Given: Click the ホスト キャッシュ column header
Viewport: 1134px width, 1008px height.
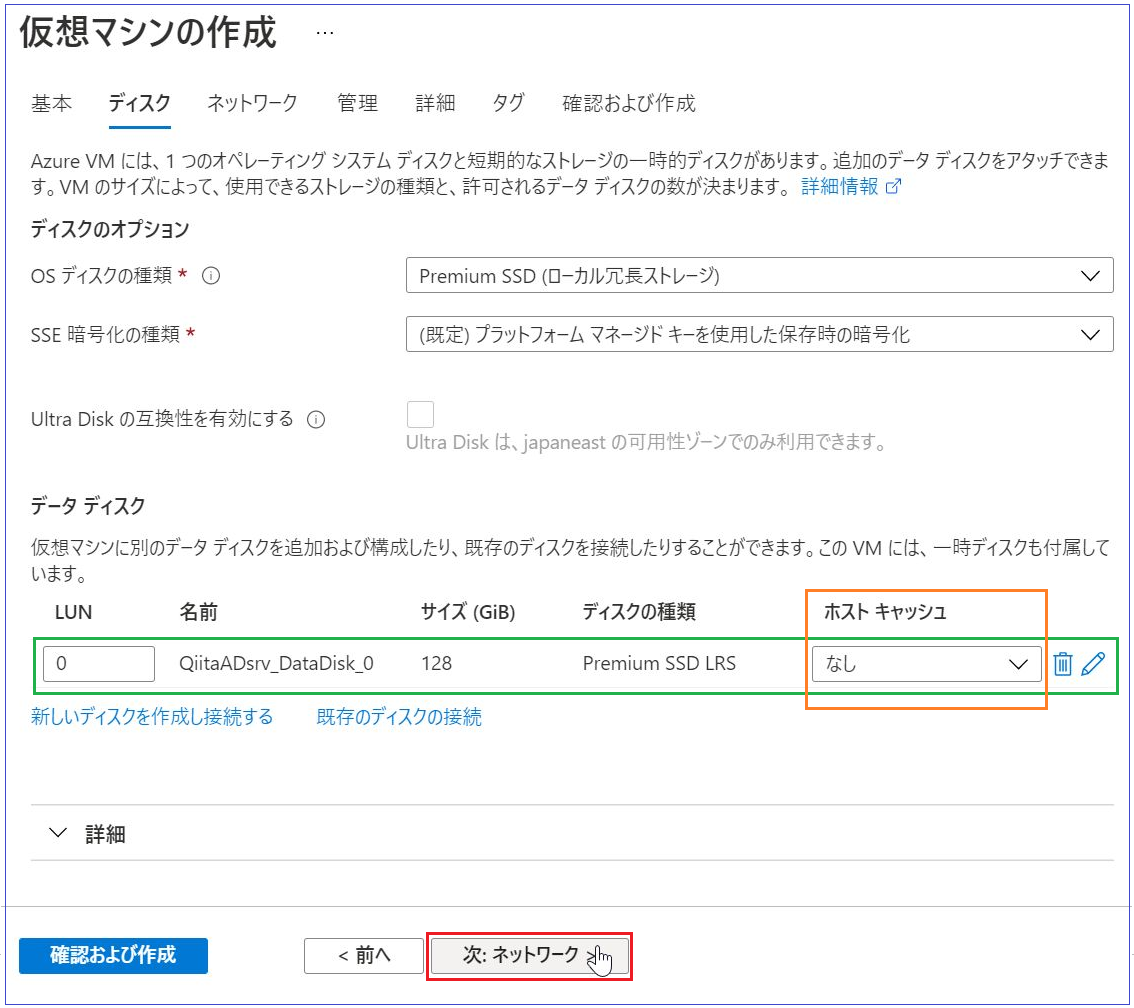Looking at the screenshot, I should click(x=885, y=612).
